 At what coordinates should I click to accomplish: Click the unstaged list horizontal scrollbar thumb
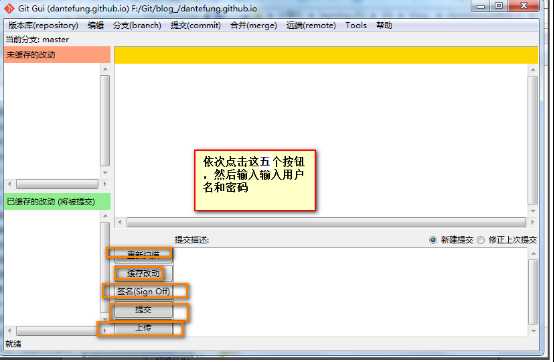[x=57, y=184]
